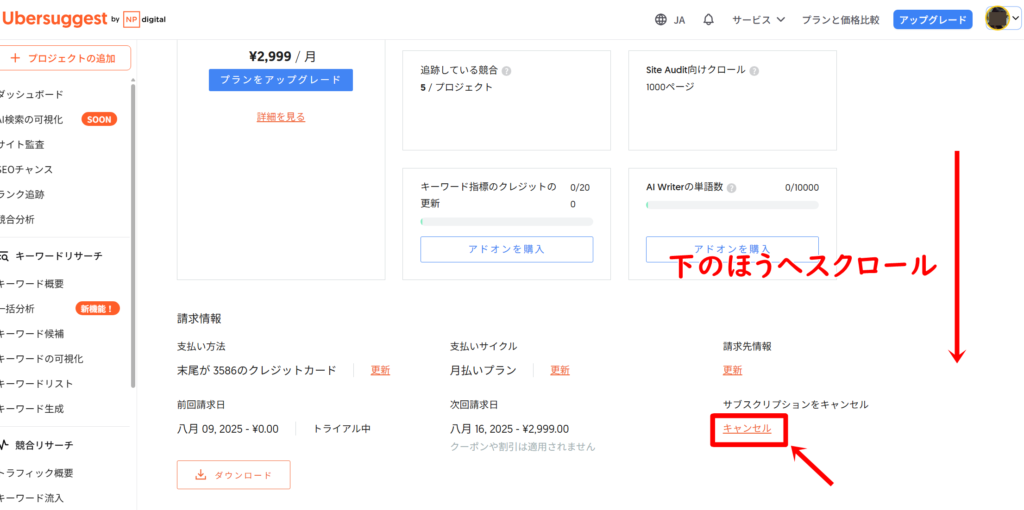The height and width of the screenshot is (510, 1024).
Task: Click 末尾が 3586のクレジットカード text
Action: pos(257,370)
